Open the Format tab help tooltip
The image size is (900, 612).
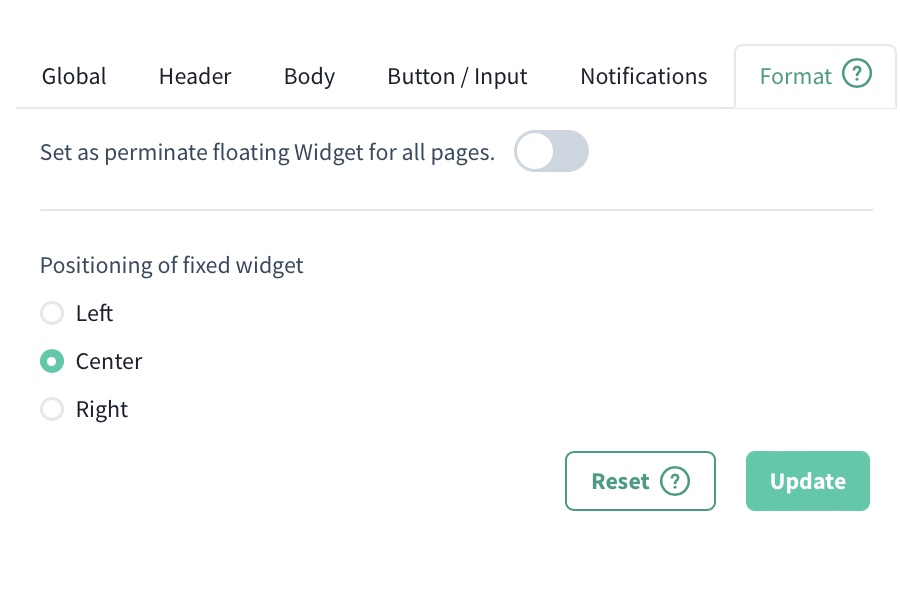(857, 75)
